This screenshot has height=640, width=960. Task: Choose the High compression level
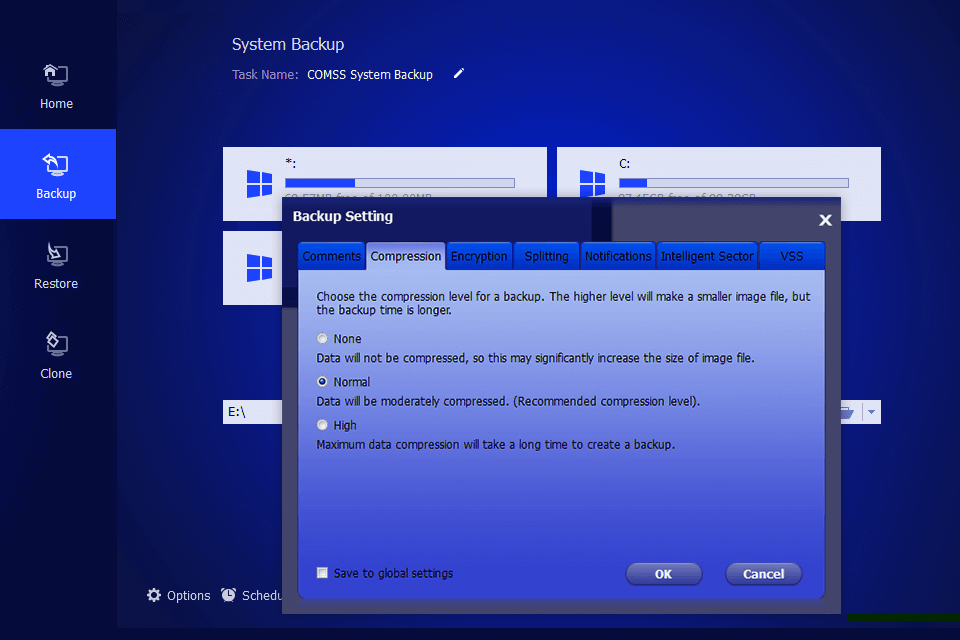(x=322, y=425)
